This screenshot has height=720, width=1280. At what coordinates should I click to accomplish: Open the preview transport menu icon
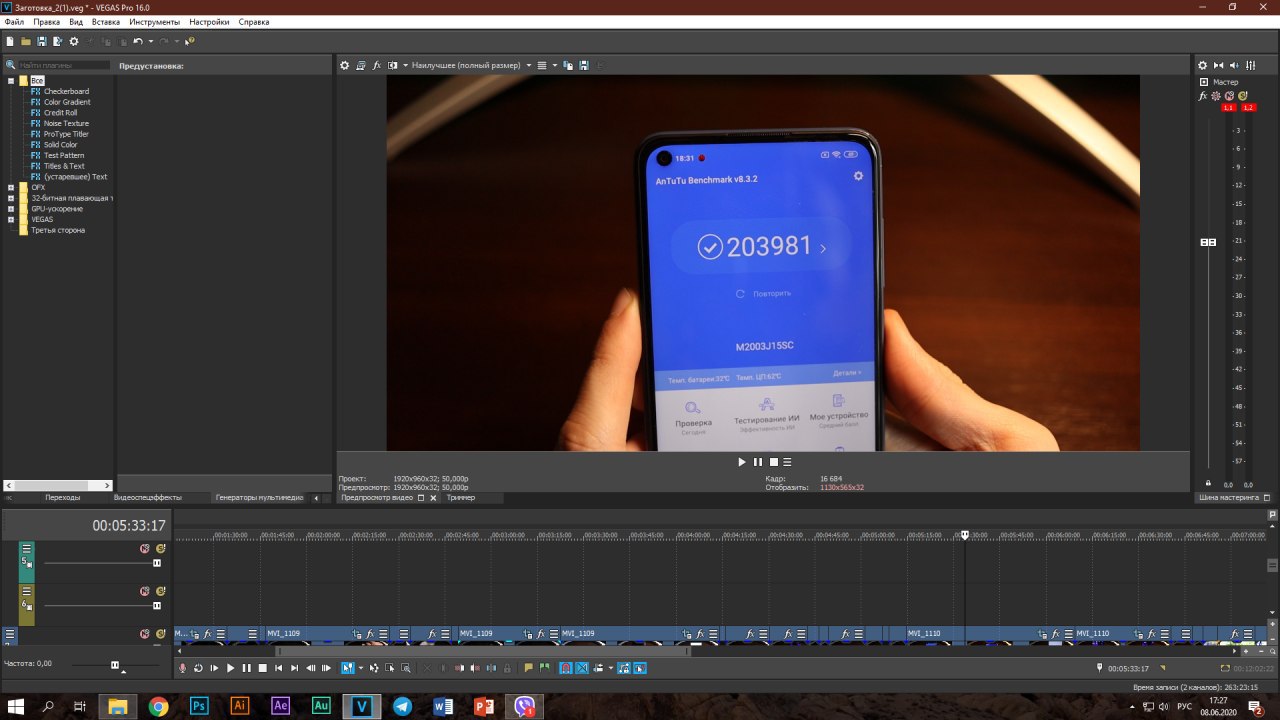point(787,462)
